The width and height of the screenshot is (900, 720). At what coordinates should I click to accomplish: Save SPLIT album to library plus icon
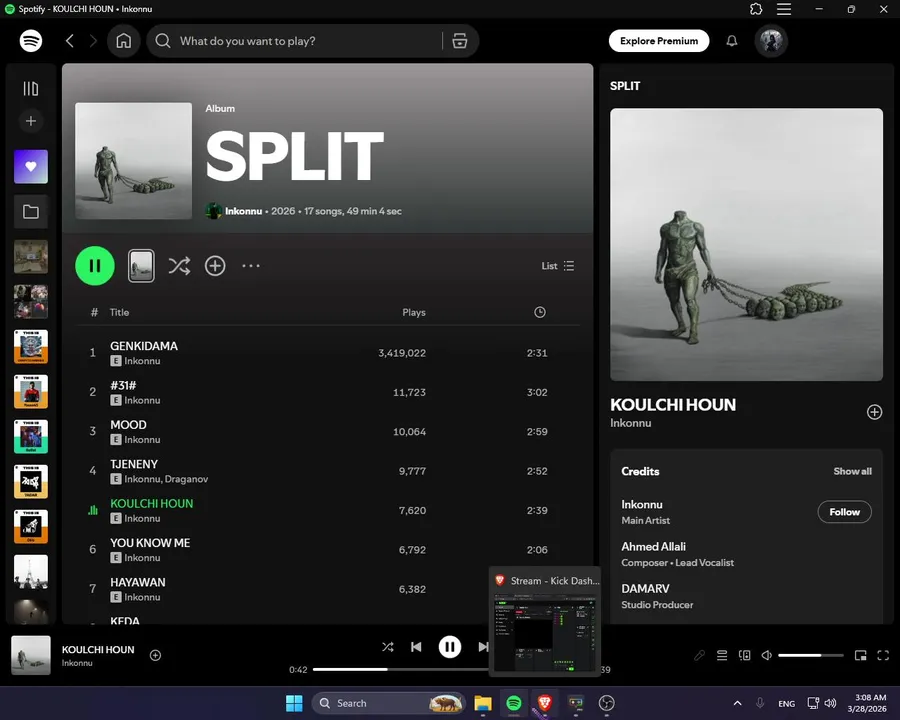pos(215,266)
